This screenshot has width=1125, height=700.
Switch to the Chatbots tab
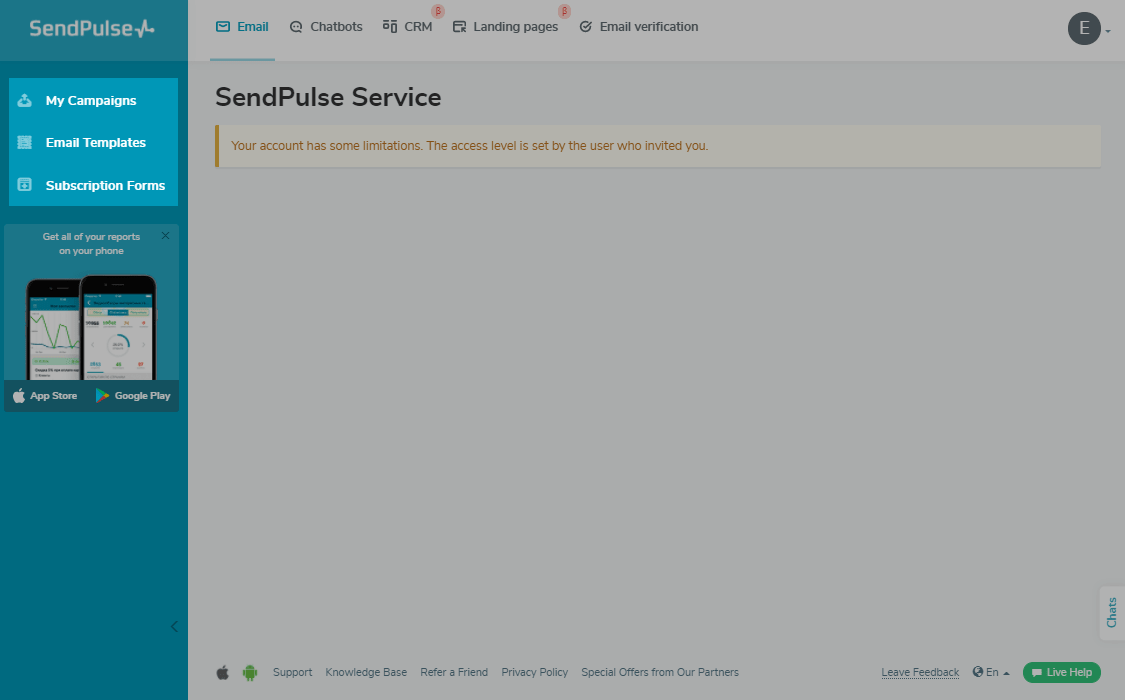326,27
